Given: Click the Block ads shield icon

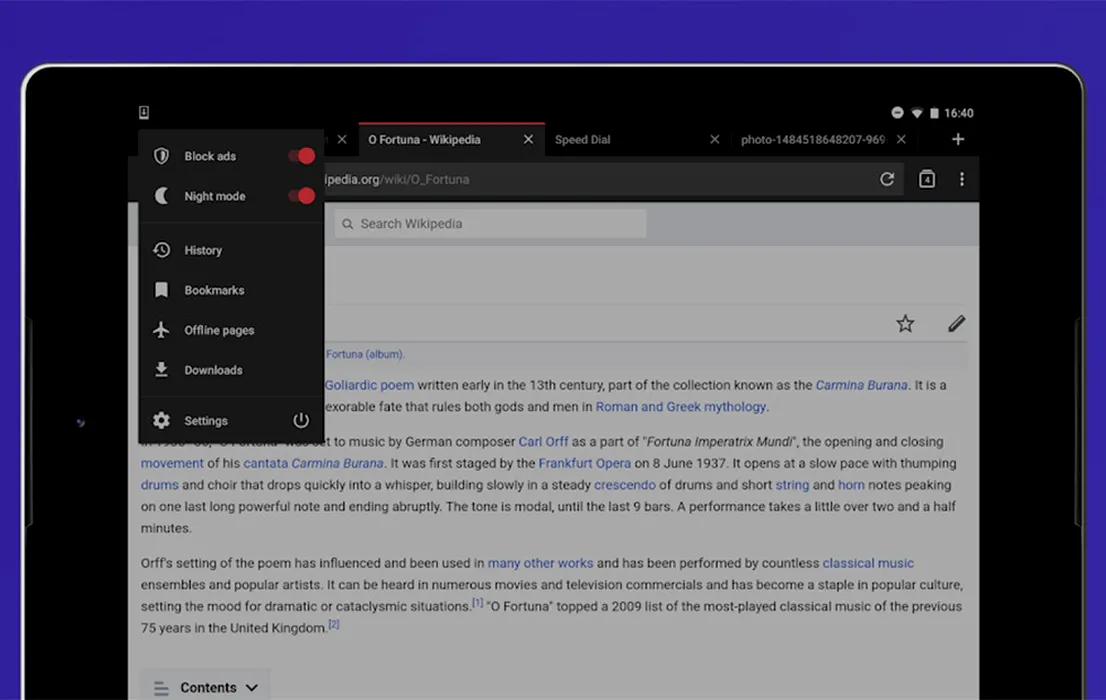Looking at the screenshot, I should 162,156.
